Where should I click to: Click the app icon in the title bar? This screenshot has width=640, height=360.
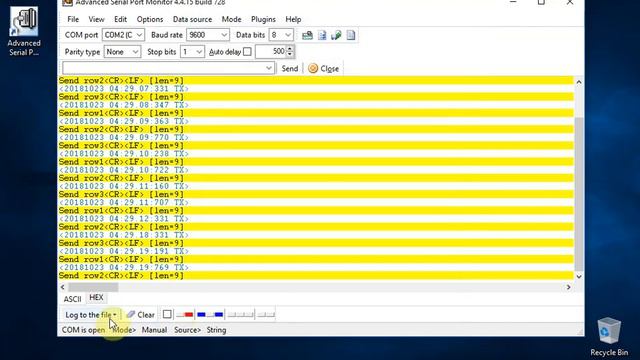(67, 2)
